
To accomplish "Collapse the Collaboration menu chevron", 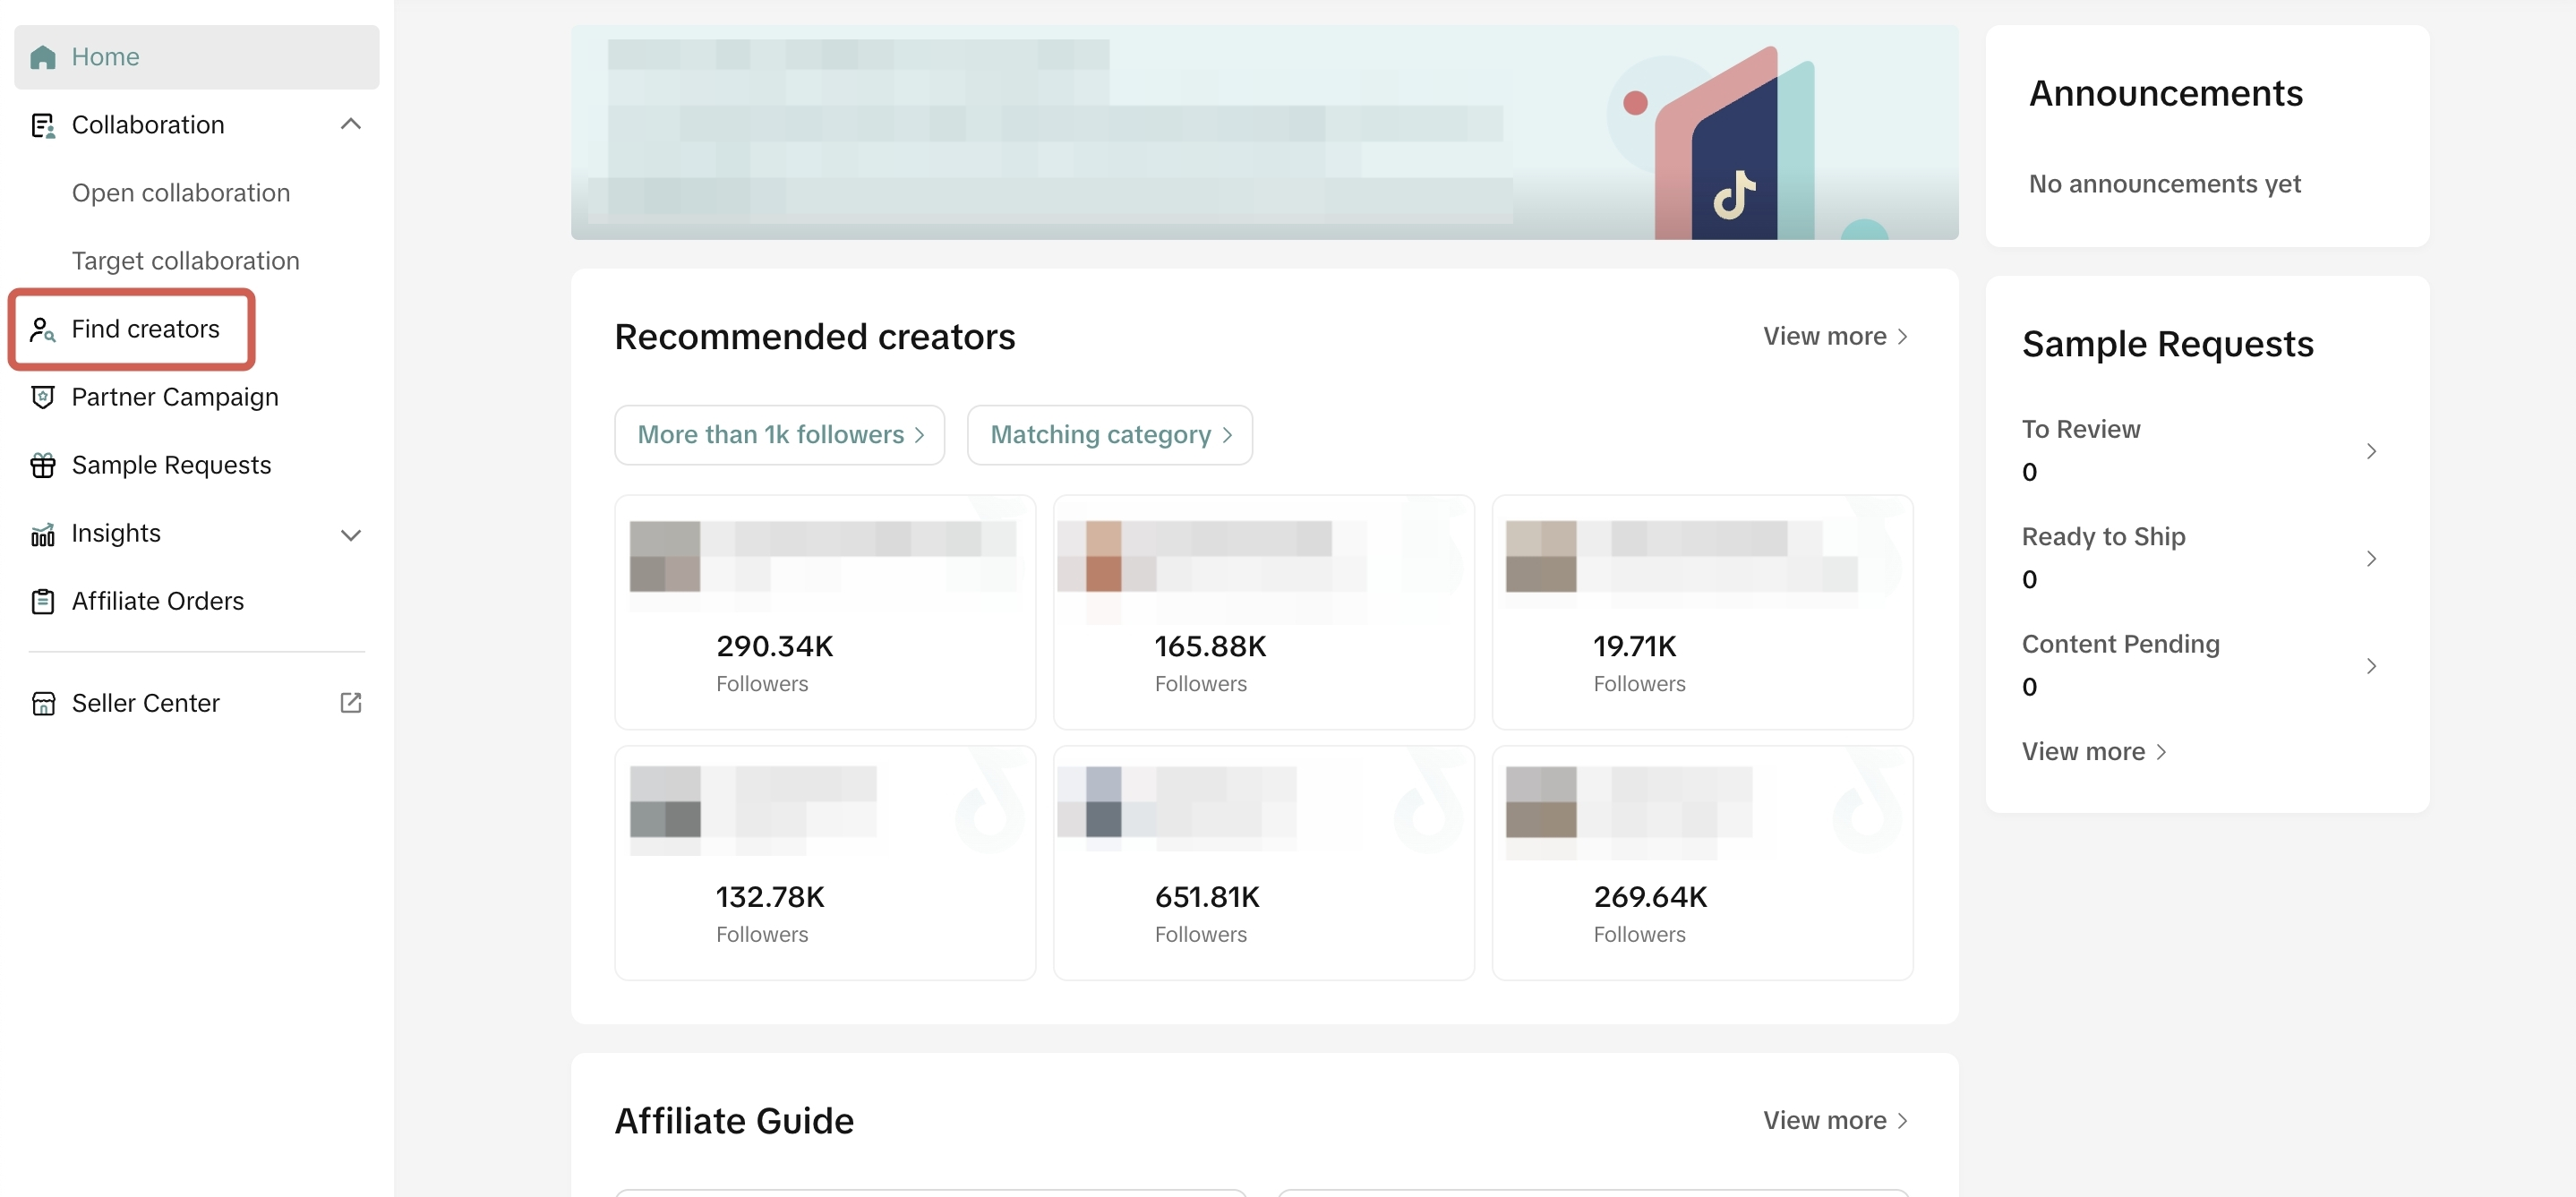I will point(350,124).
